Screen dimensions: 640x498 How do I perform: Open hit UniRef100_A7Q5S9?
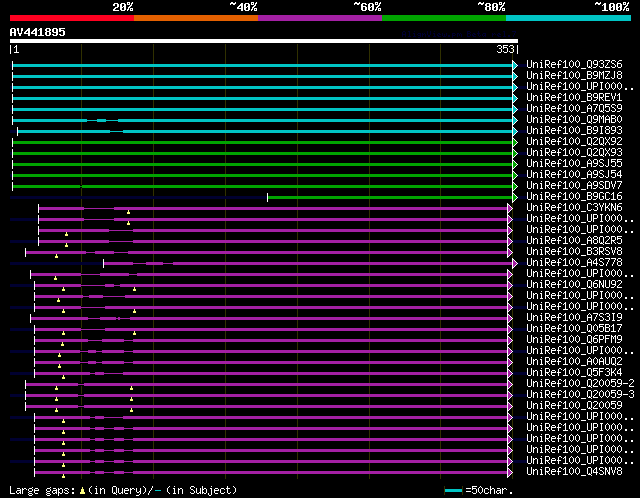(x=574, y=108)
